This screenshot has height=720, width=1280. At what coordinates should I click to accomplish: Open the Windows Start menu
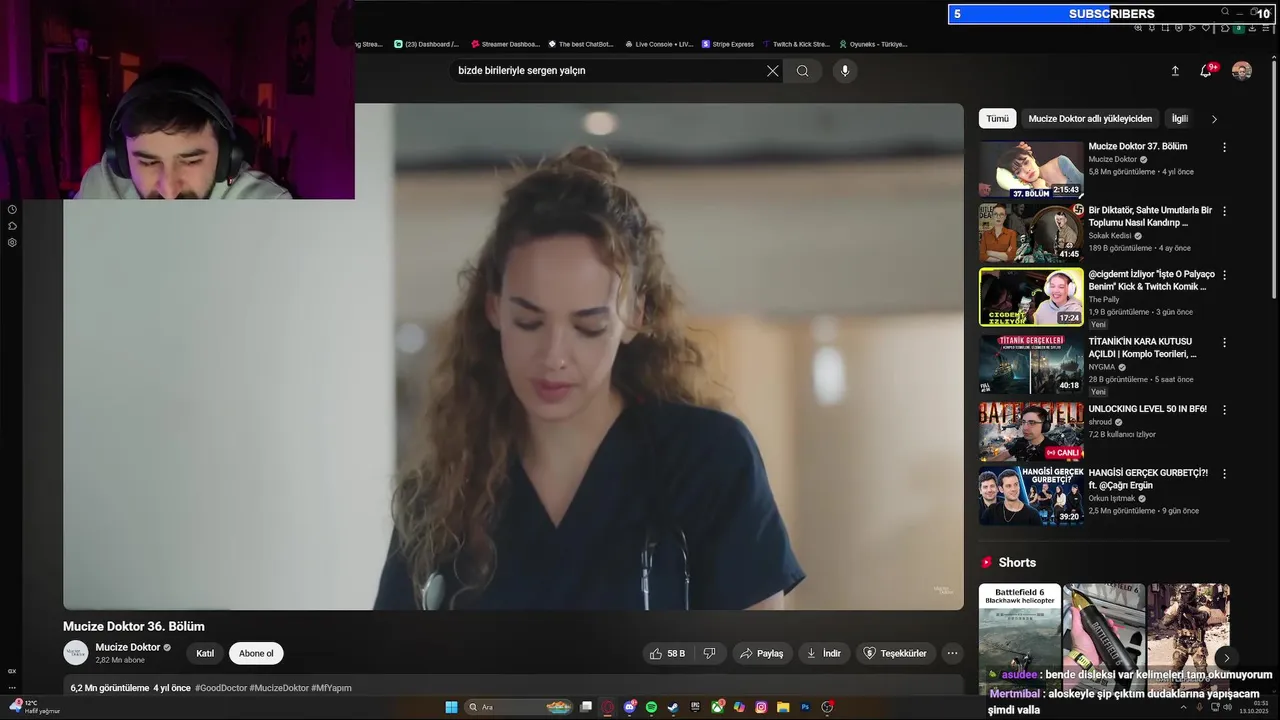pyautogui.click(x=451, y=707)
